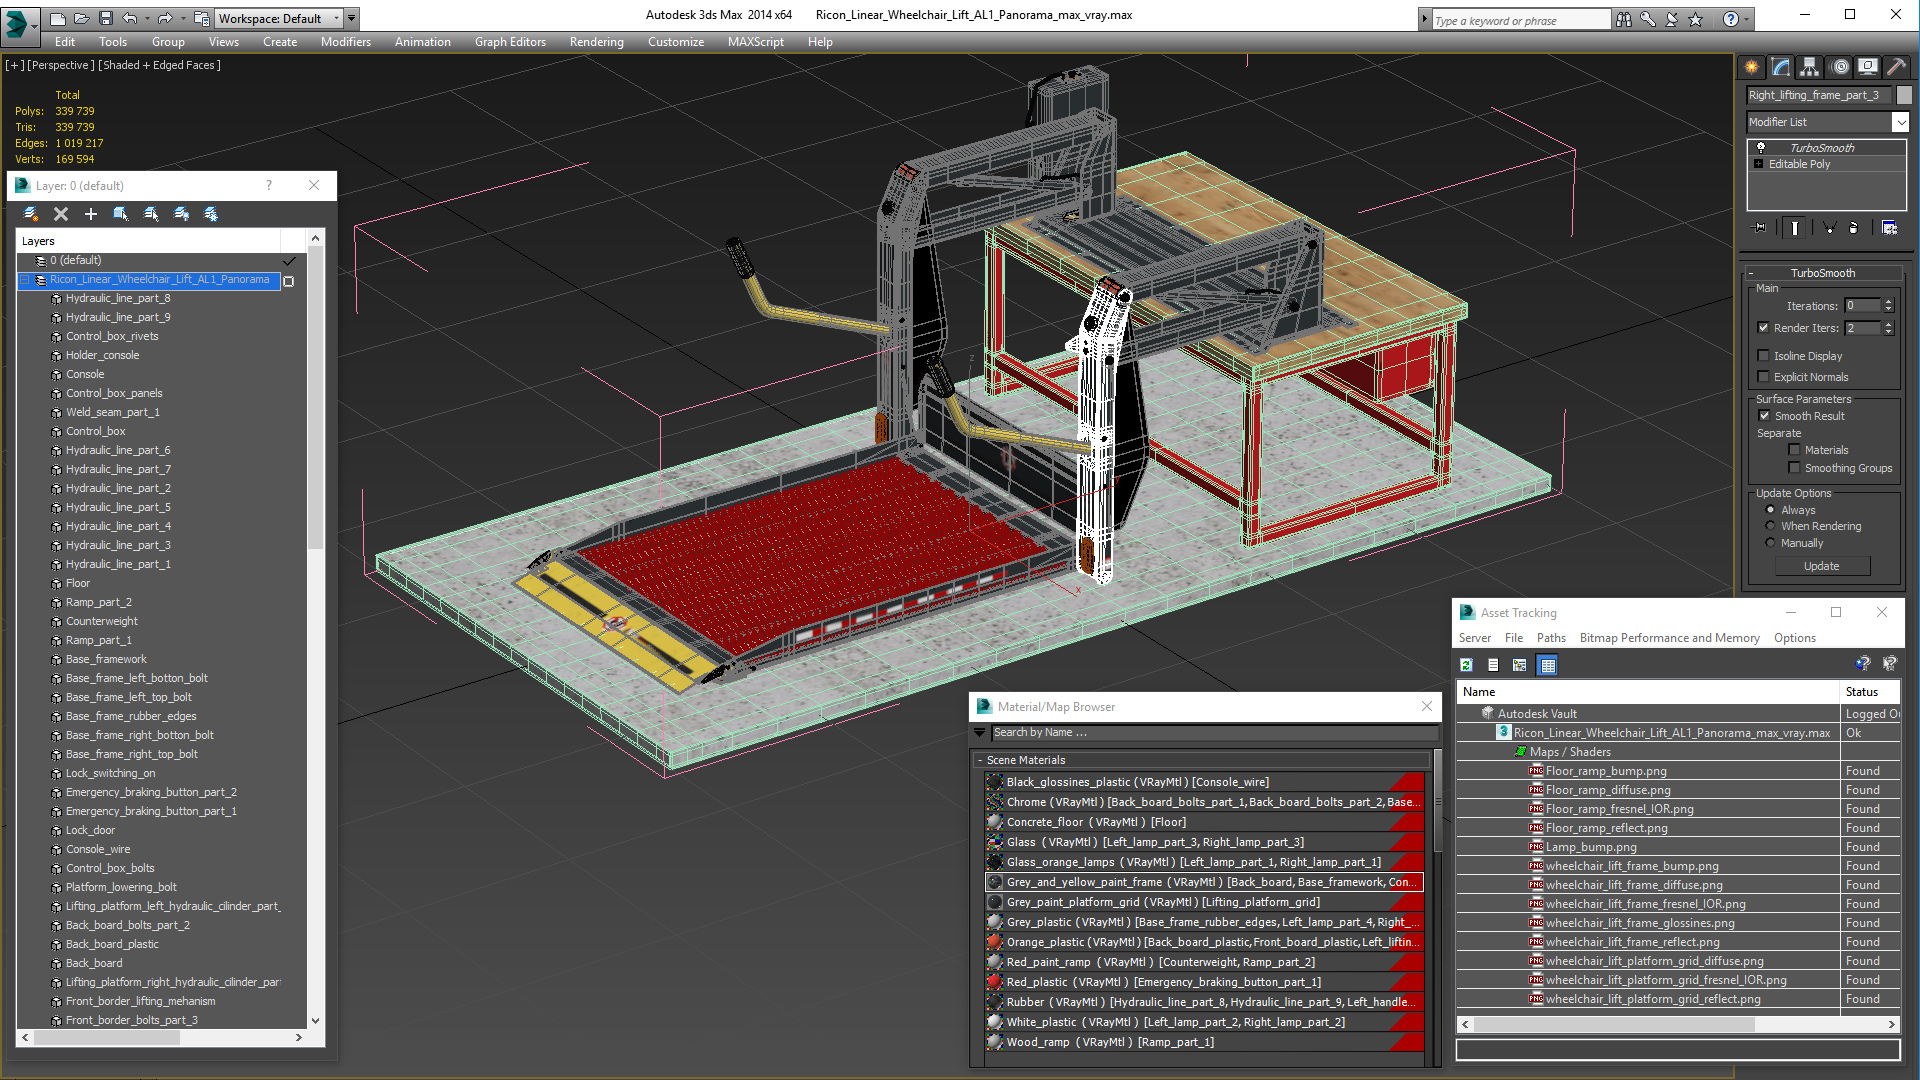Click the Undo arrow icon
This screenshot has height=1080, width=1920.
130,18
